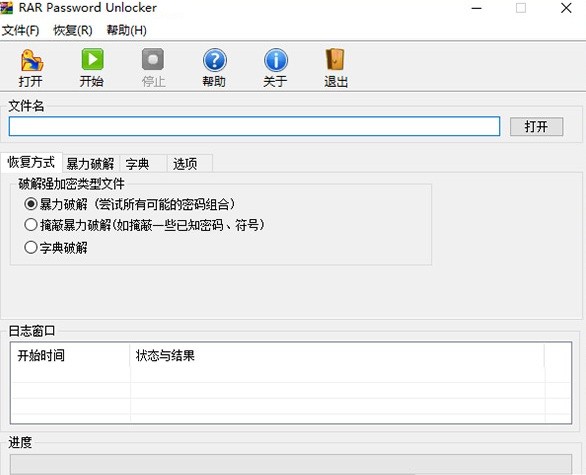
Task: Open the 恢复(R) menu
Action: 73,30
